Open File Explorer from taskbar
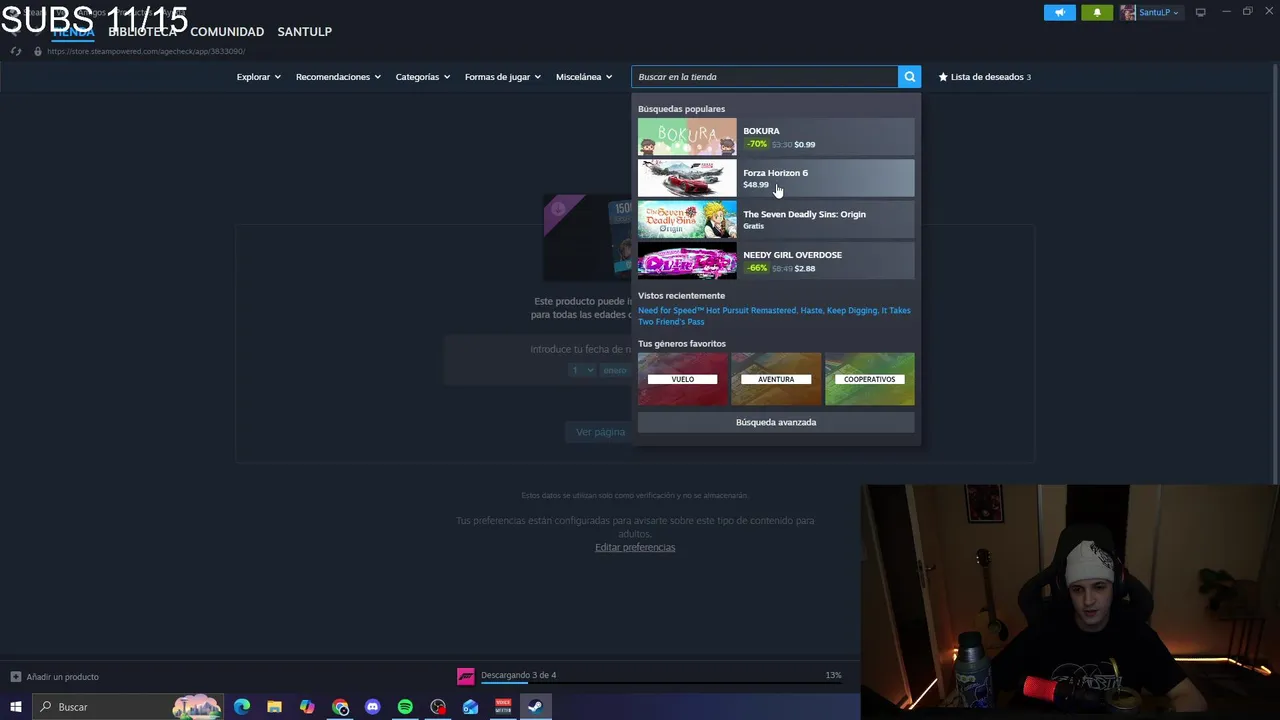 (274, 707)
